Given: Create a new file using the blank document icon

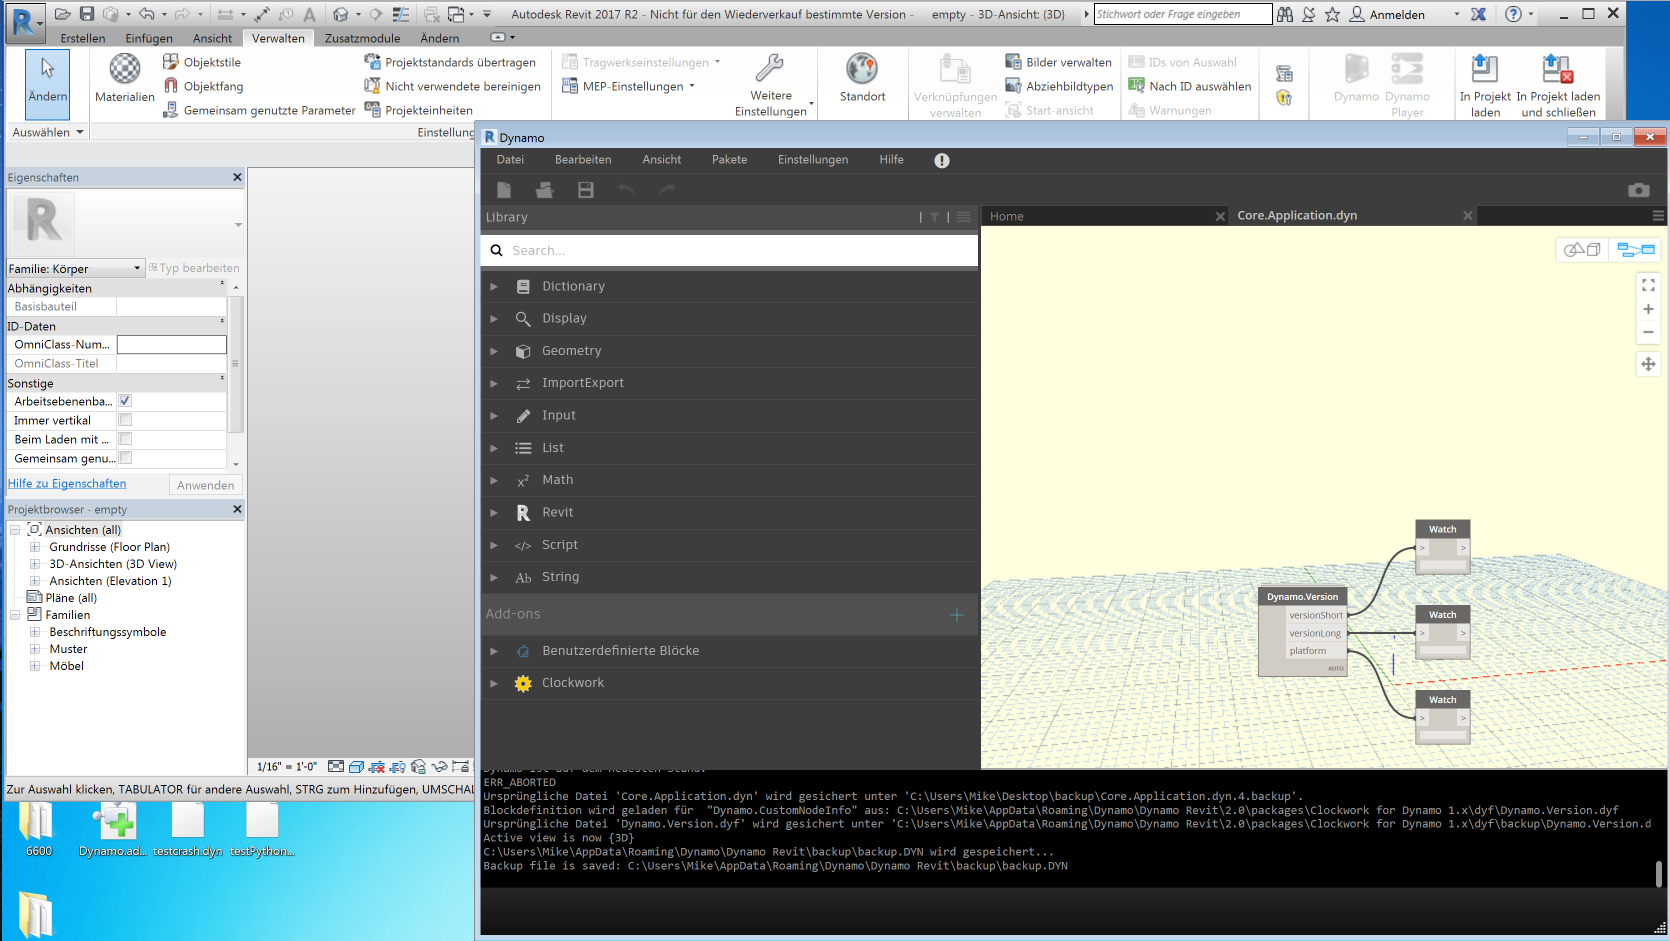Looking at the screenshot, I should coord(504,189).
